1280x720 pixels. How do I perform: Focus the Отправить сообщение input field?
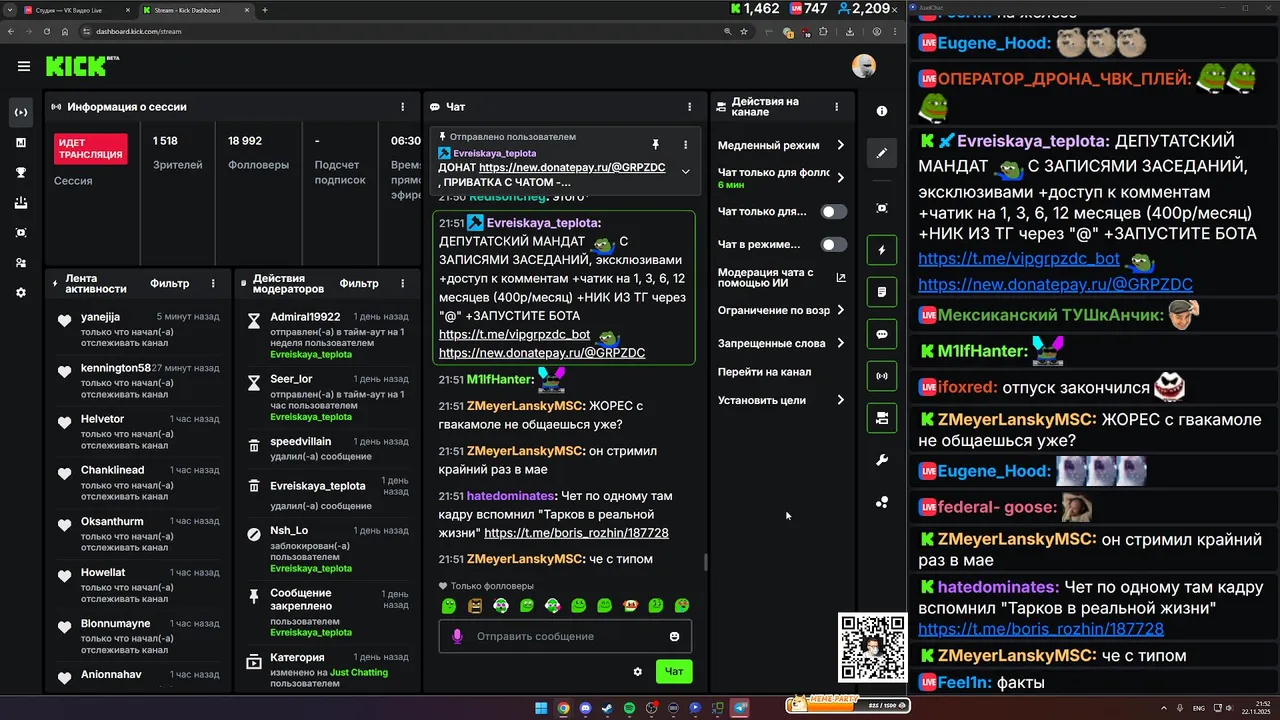tap(565, 636)
